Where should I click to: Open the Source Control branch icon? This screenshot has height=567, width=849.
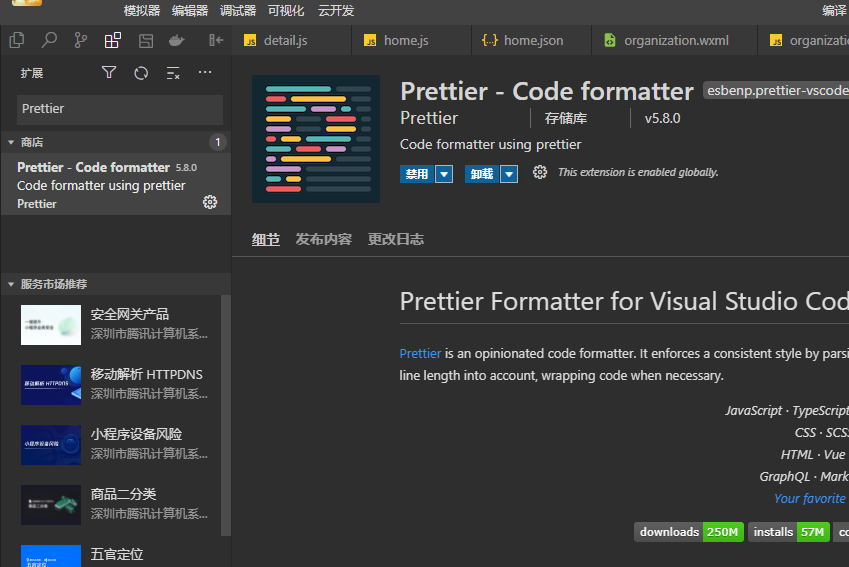(81, 40)
